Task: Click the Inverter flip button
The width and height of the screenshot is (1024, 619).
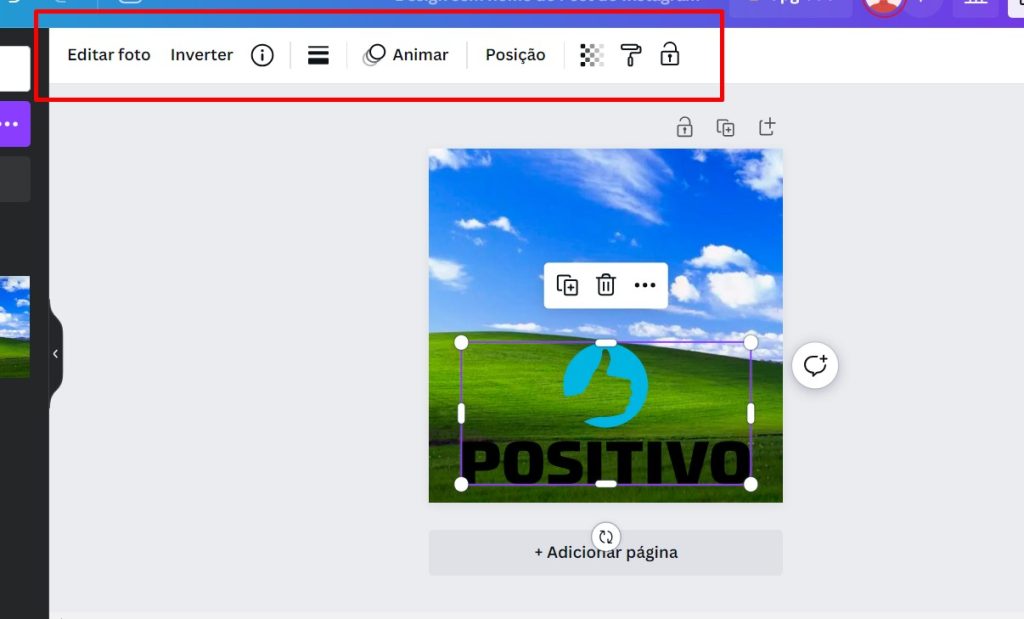Action: pos(201,55)
